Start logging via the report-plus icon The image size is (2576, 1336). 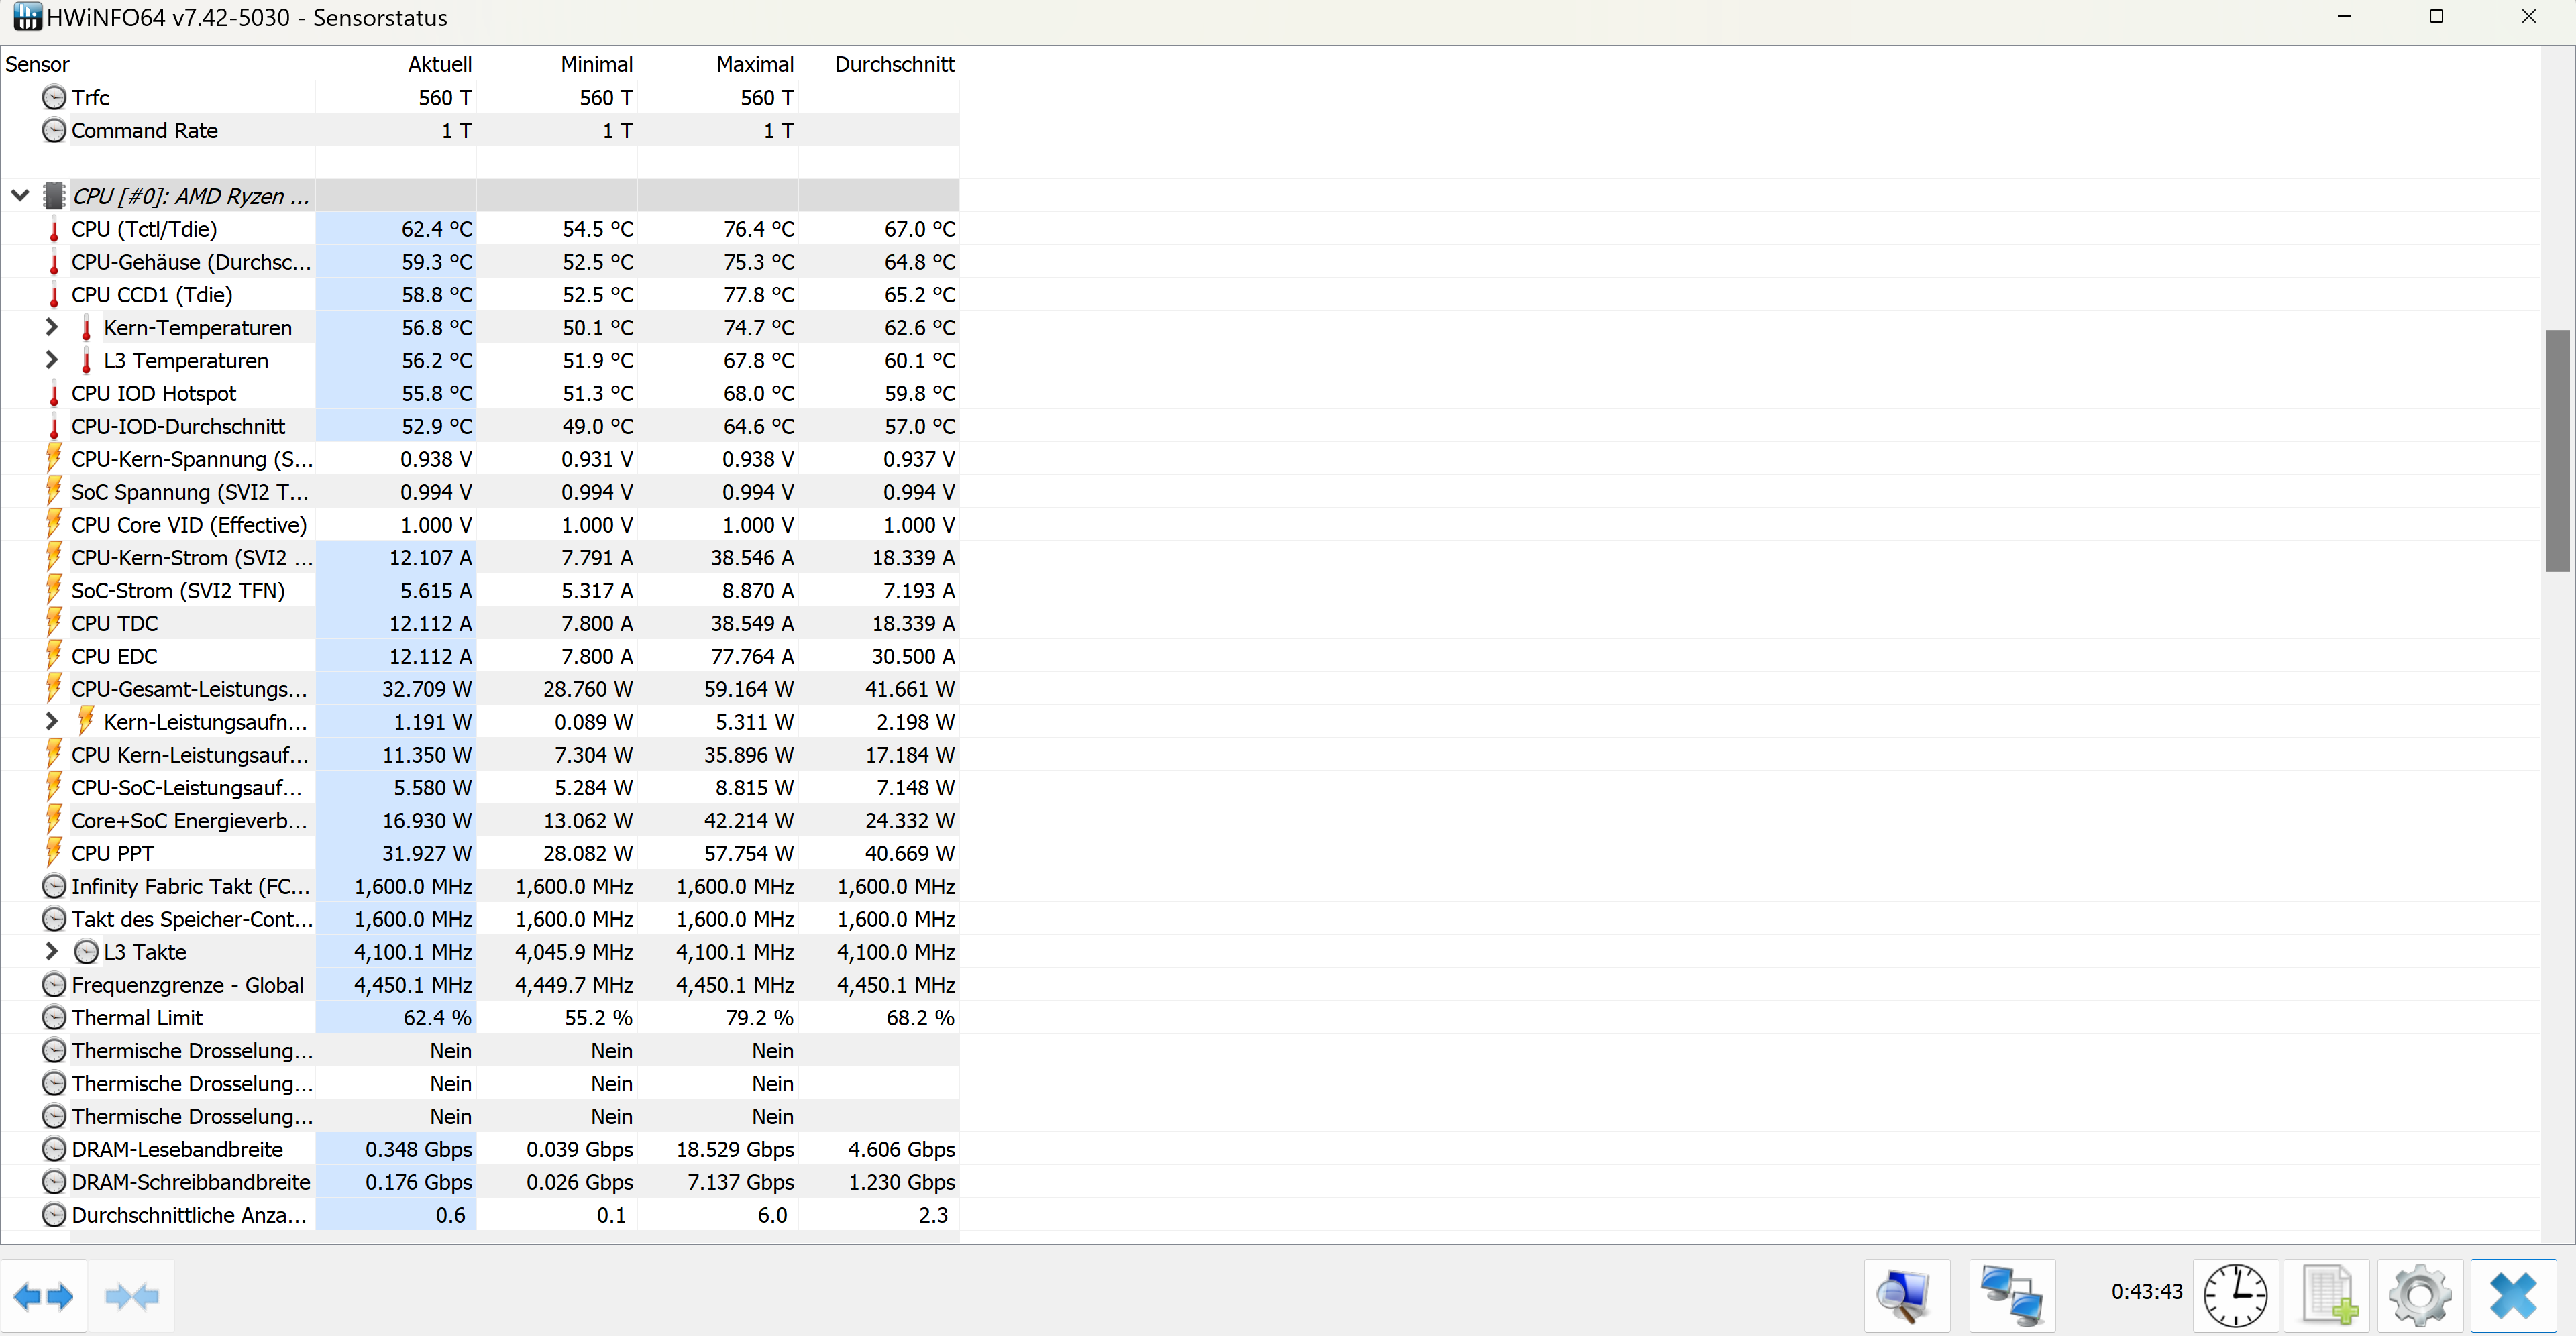coord(2328,1295)
